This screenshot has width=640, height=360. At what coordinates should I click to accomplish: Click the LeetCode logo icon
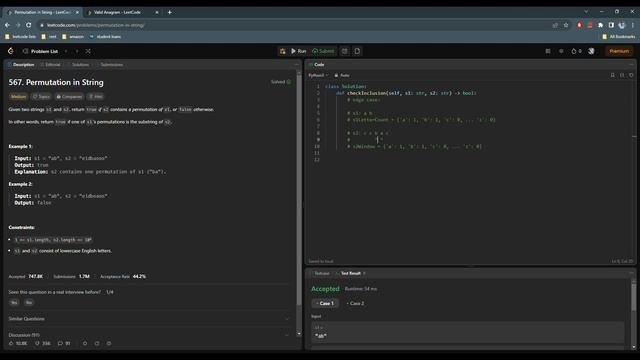coord(11,51)
